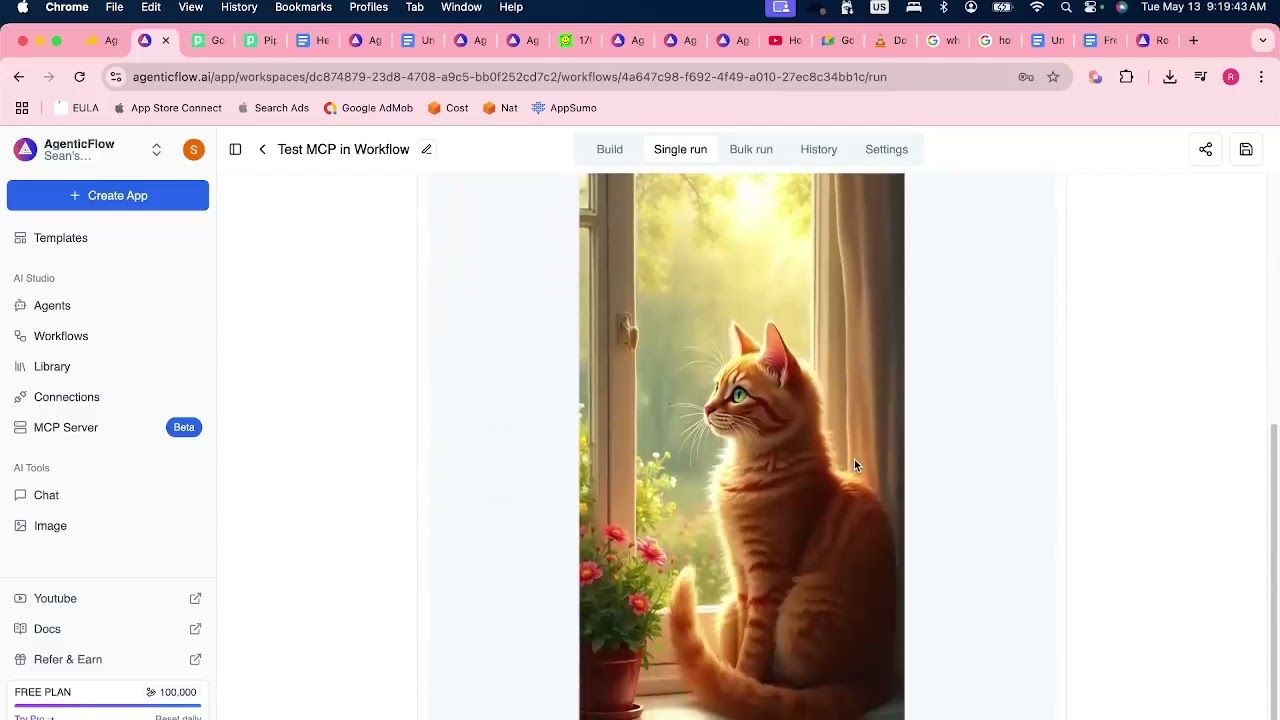Switch to the Bulk run tab

(x=751, y=149)
